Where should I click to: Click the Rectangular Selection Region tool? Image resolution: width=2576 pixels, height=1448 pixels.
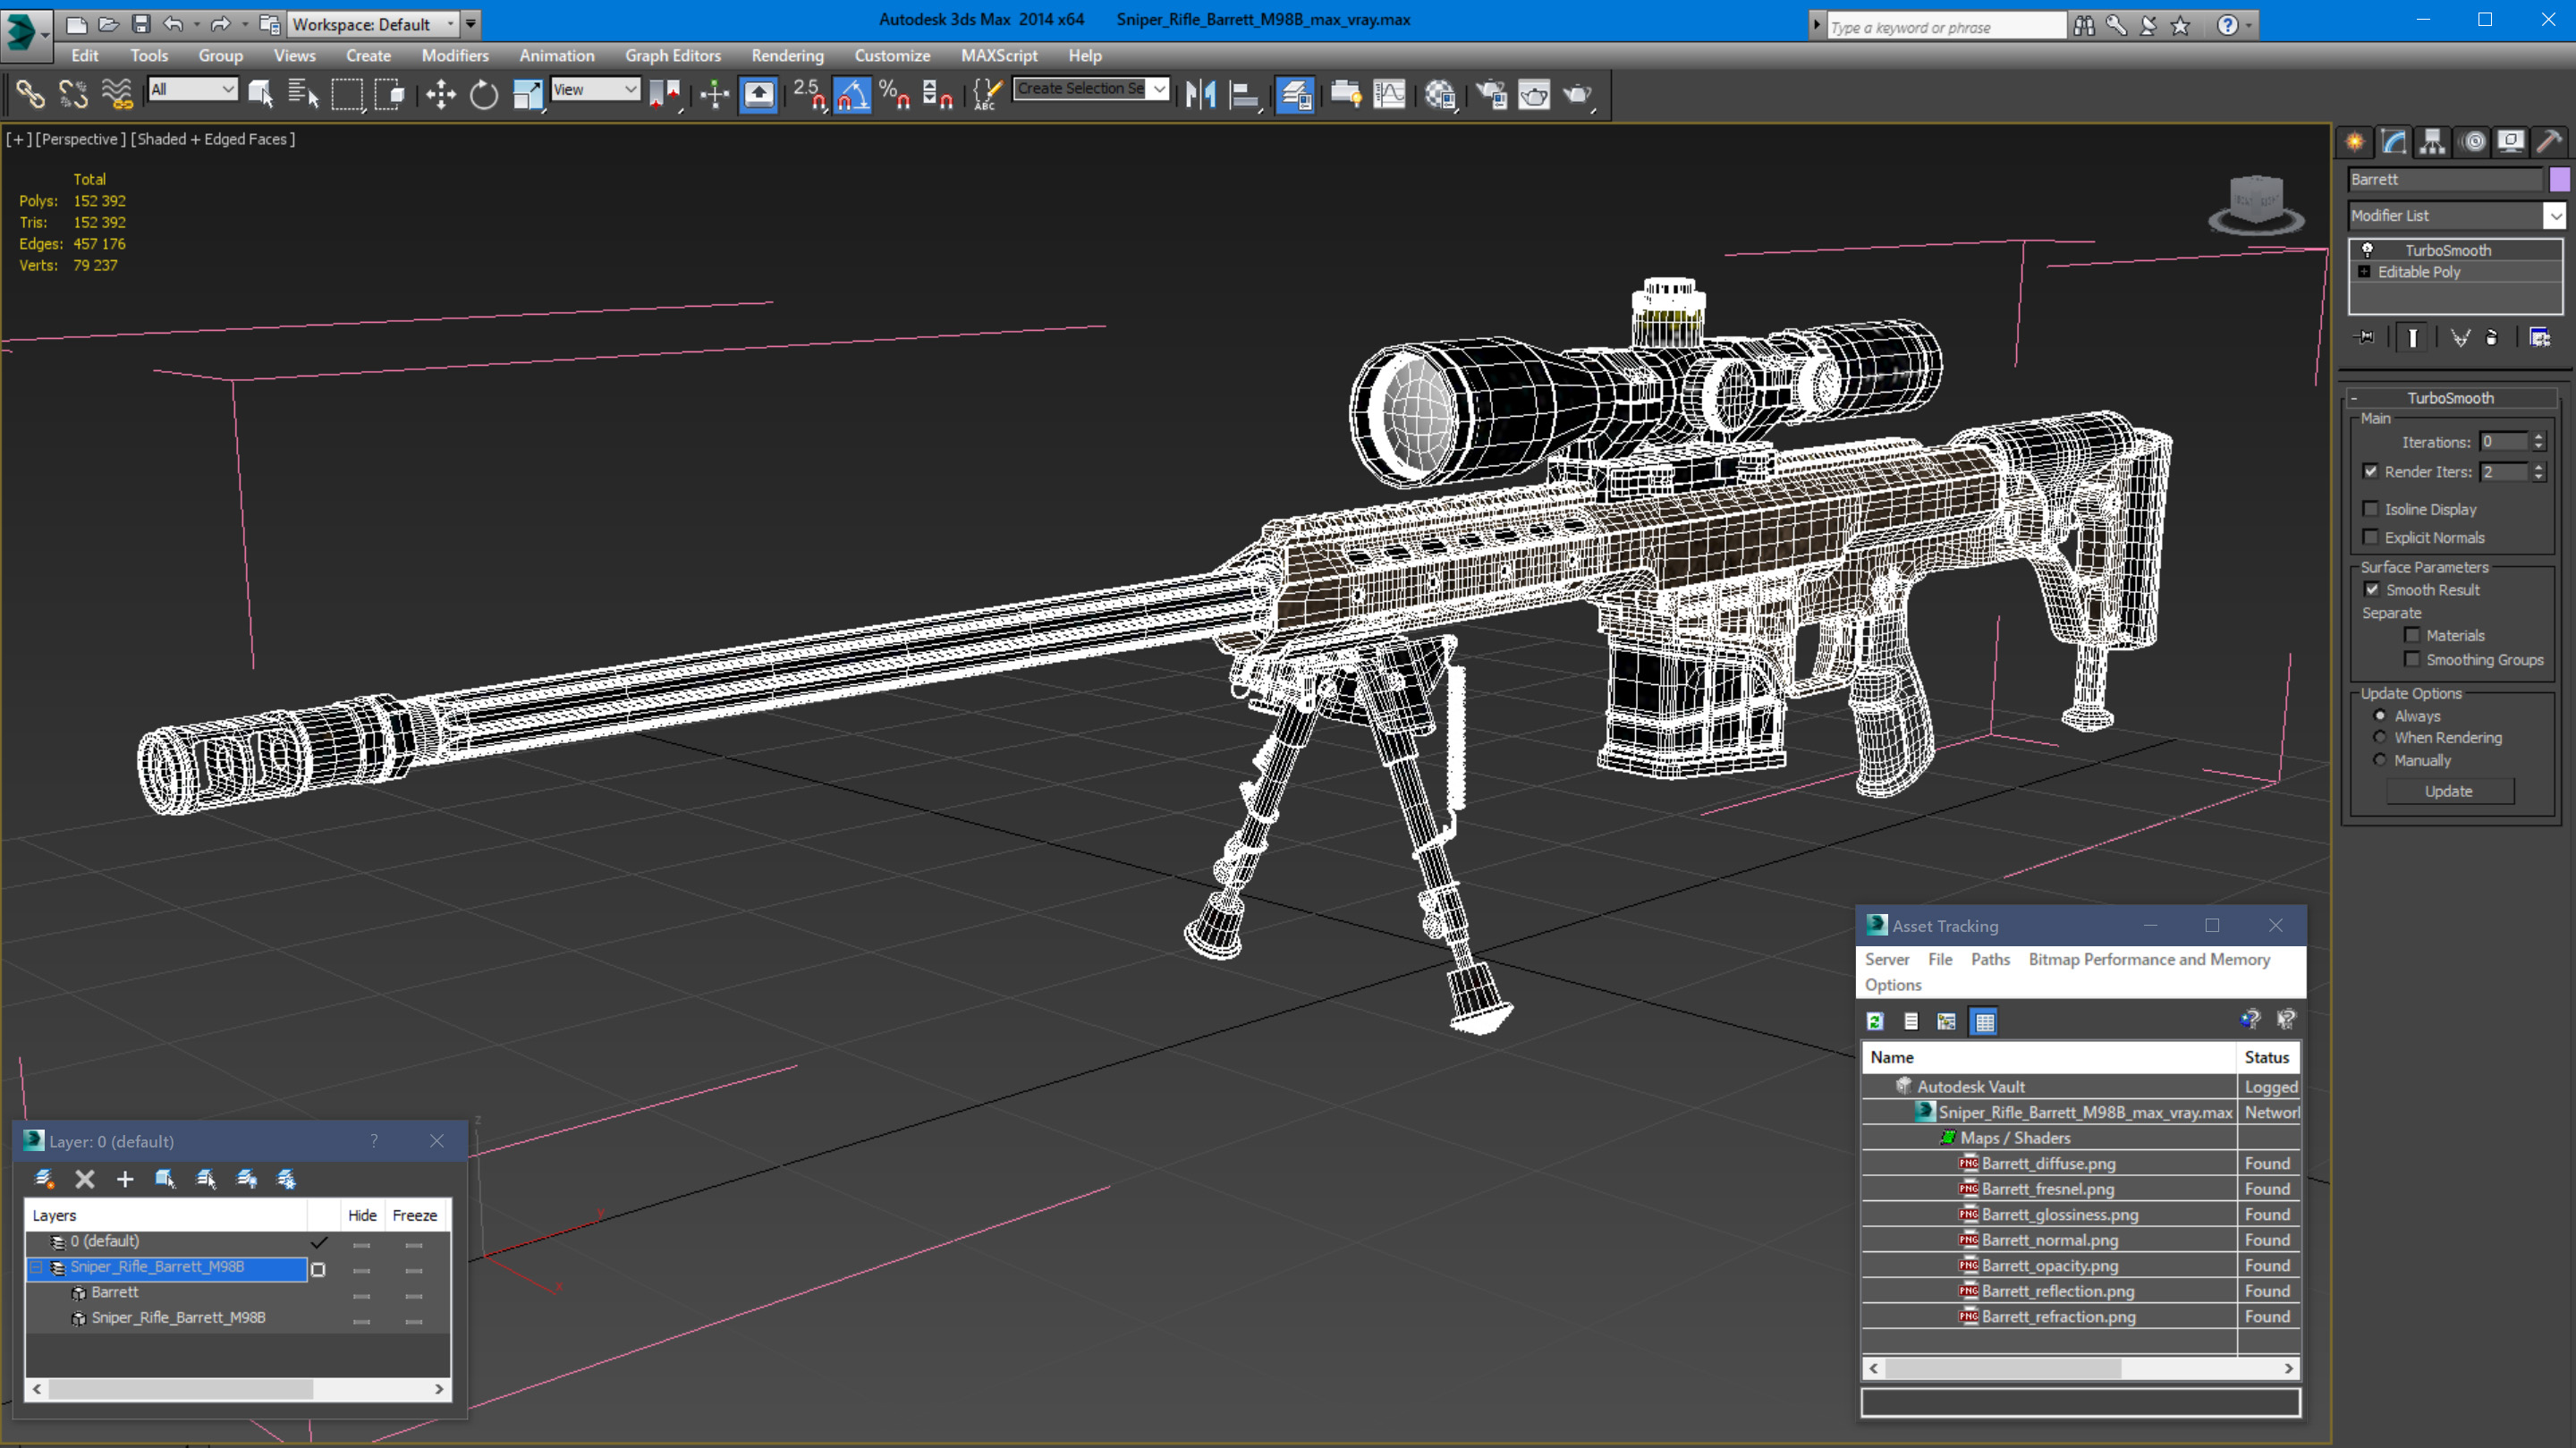click(x=347, y=95)
